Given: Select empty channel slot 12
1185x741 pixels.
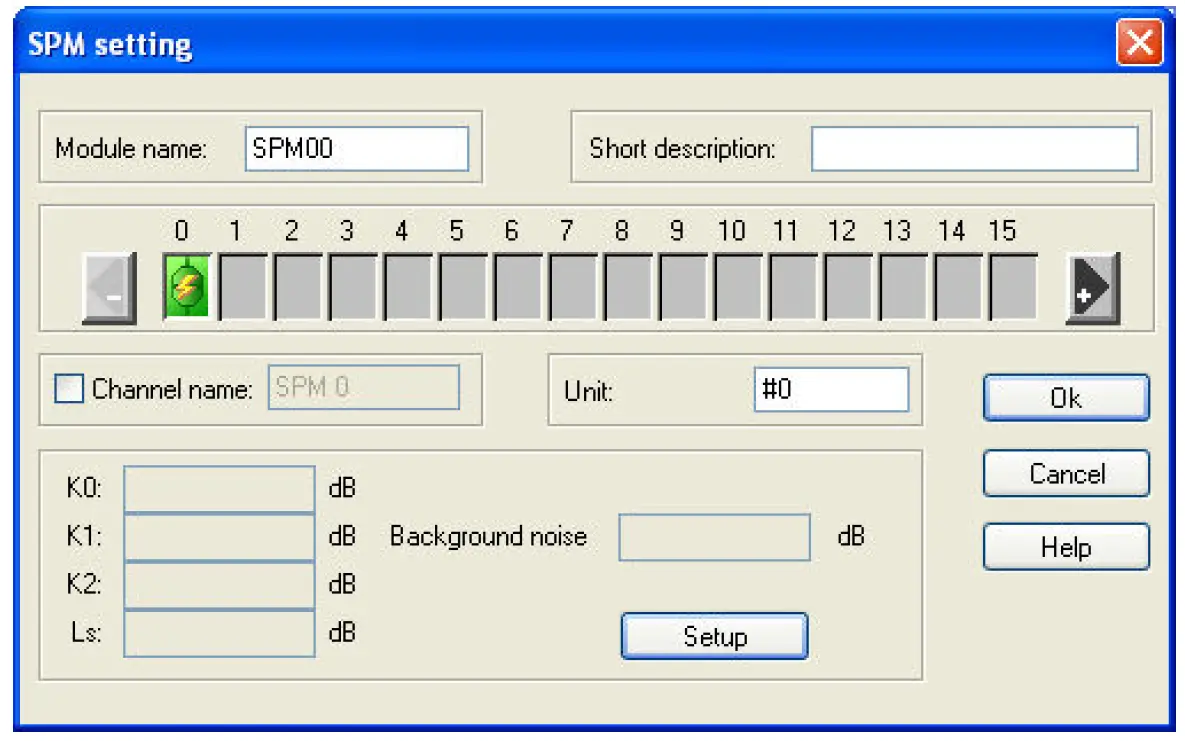Looking at the screenshot, I should (x=849, y=287).
